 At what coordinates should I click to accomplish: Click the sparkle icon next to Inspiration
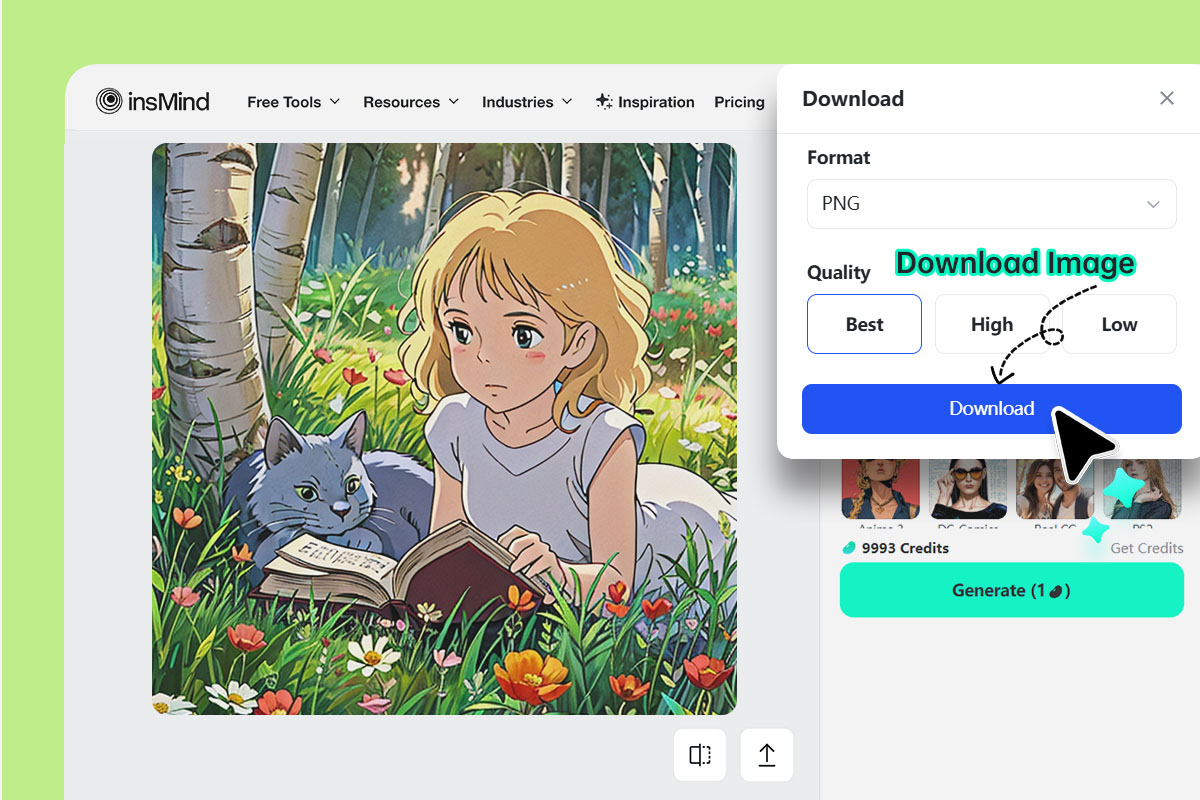pos(602,101)
